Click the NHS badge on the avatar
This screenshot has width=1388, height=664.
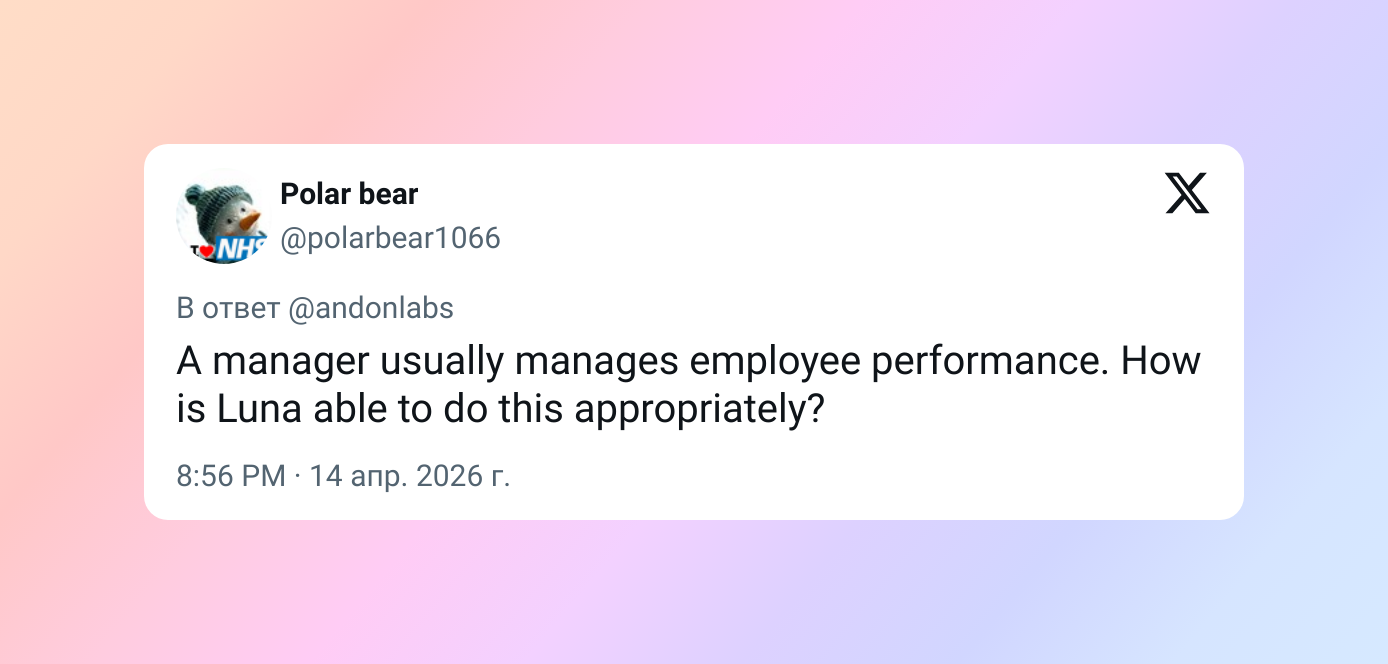(x=239, y=248)
